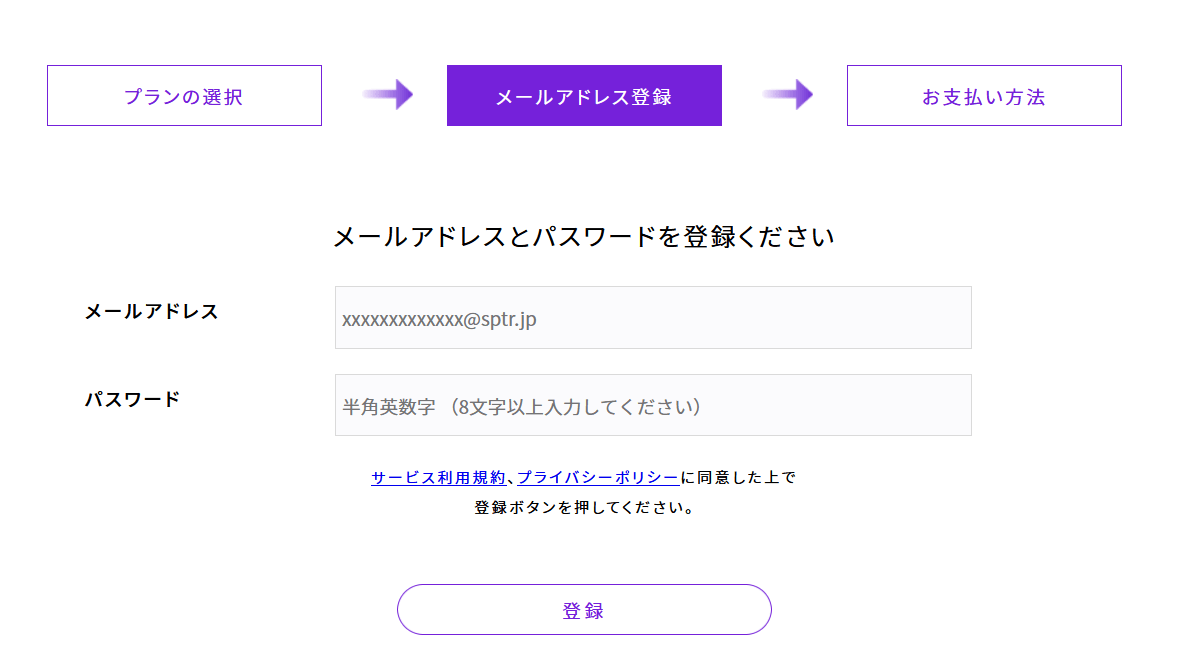Click into the password input field
The width and height of the screenshot is (1186, 667).
(x=653, y=405)
